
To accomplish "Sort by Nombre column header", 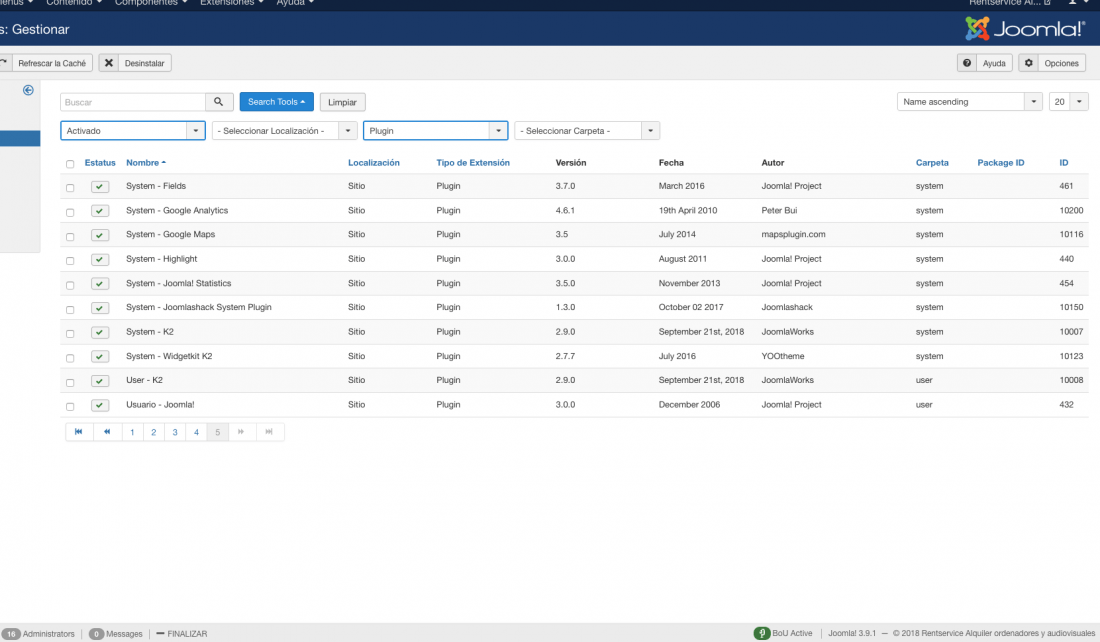I will [x=146, y=163].
